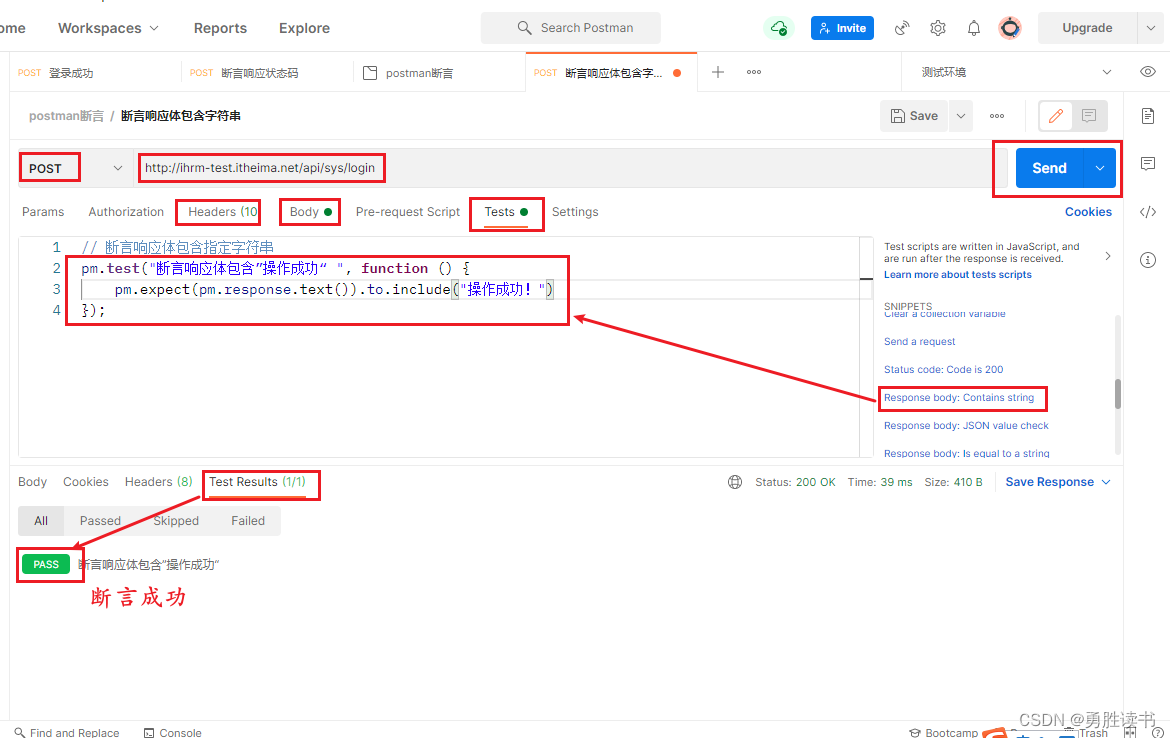Insert 'Response body: JSON value check' snippet

966,425
